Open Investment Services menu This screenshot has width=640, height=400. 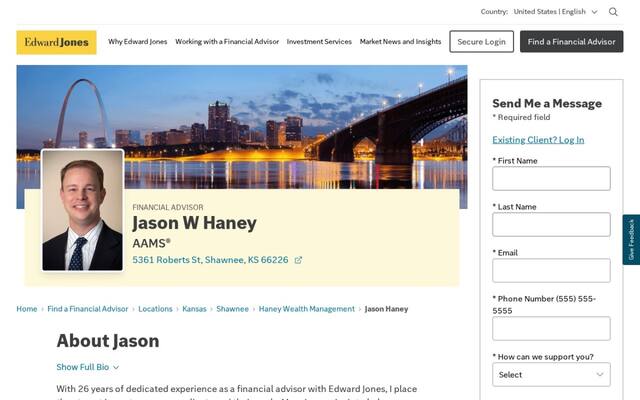pos(319,42)
